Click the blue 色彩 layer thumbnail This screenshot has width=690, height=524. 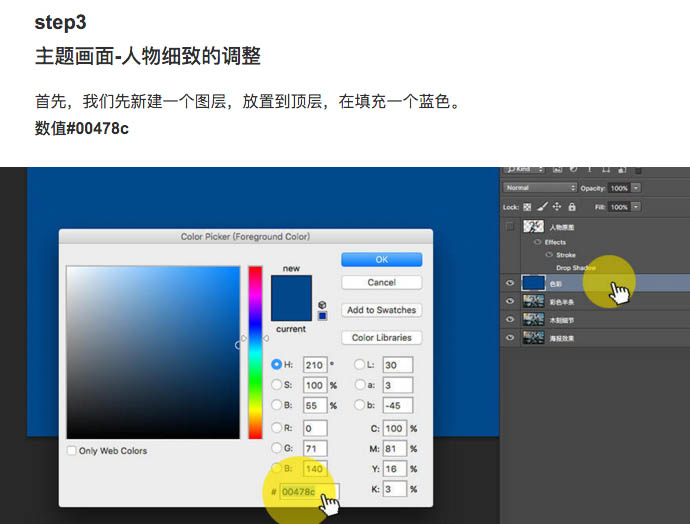click(x=533, y=283)
